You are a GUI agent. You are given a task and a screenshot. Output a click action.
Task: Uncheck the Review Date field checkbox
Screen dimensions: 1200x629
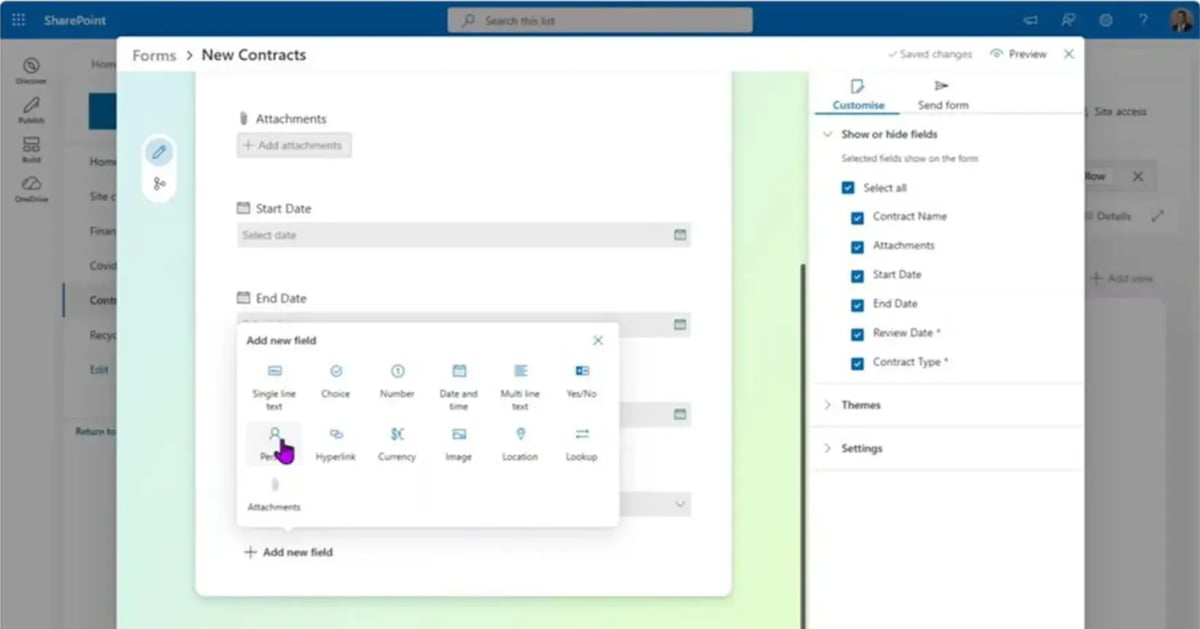pyautogui.click(x=857, y=334)
